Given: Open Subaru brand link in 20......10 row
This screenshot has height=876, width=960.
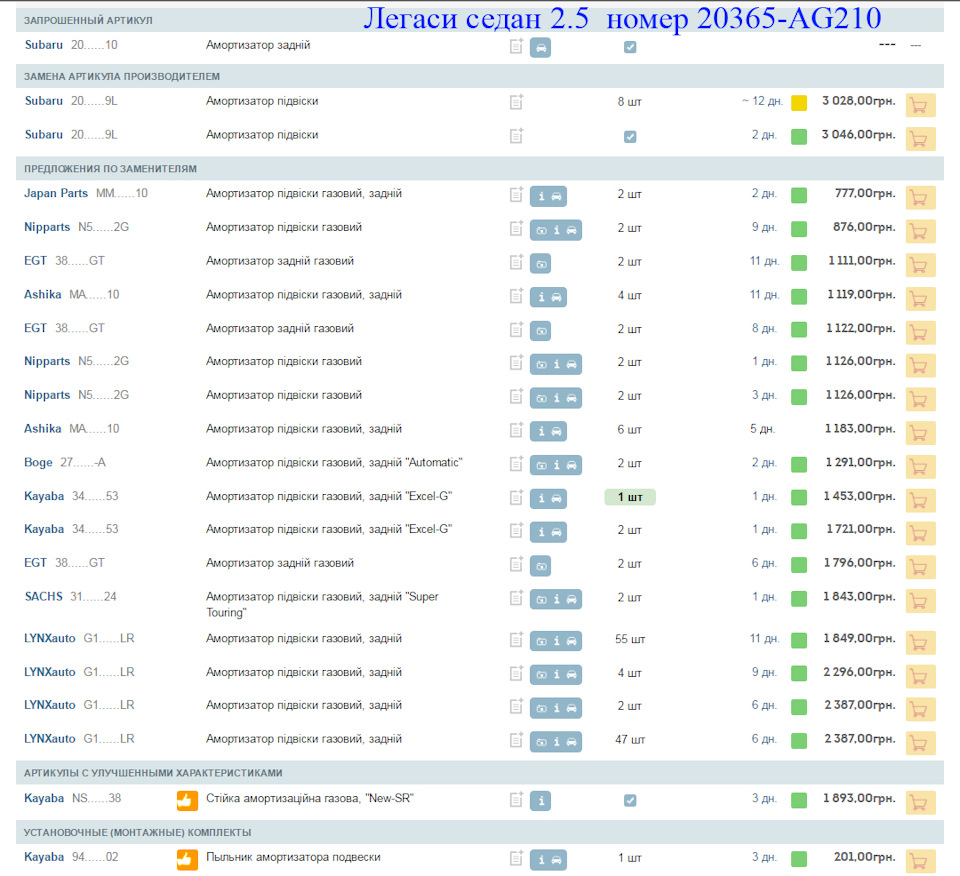Looking at the screenshot, I should coord(43,45).
